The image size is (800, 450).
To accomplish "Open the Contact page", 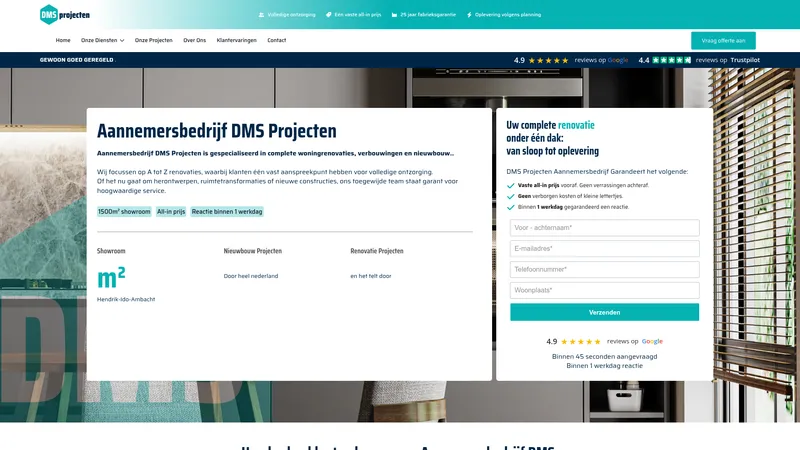I will (277, 40).
